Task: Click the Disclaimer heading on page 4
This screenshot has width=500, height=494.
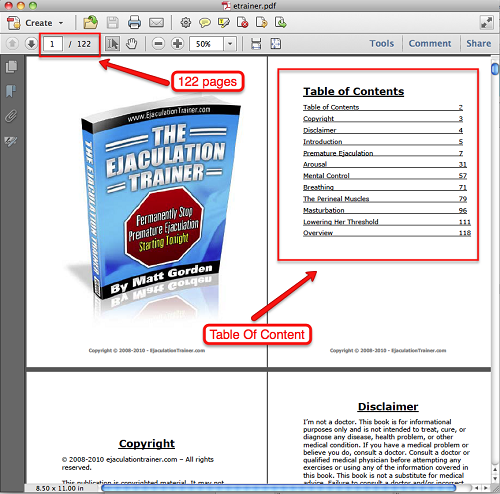Action: click(388, 407)
